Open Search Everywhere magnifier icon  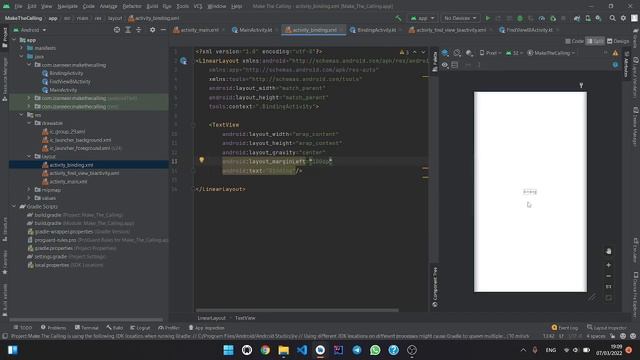tap(613, 18)
